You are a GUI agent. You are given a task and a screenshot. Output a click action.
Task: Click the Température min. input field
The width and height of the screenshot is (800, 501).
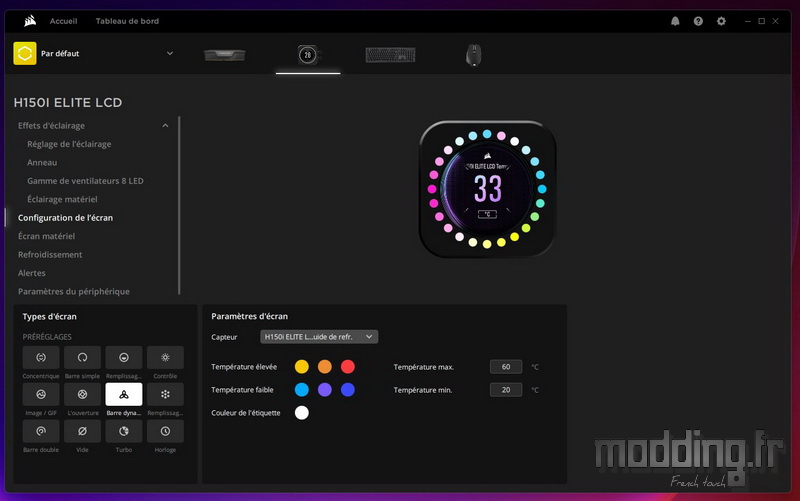[506, 390]
